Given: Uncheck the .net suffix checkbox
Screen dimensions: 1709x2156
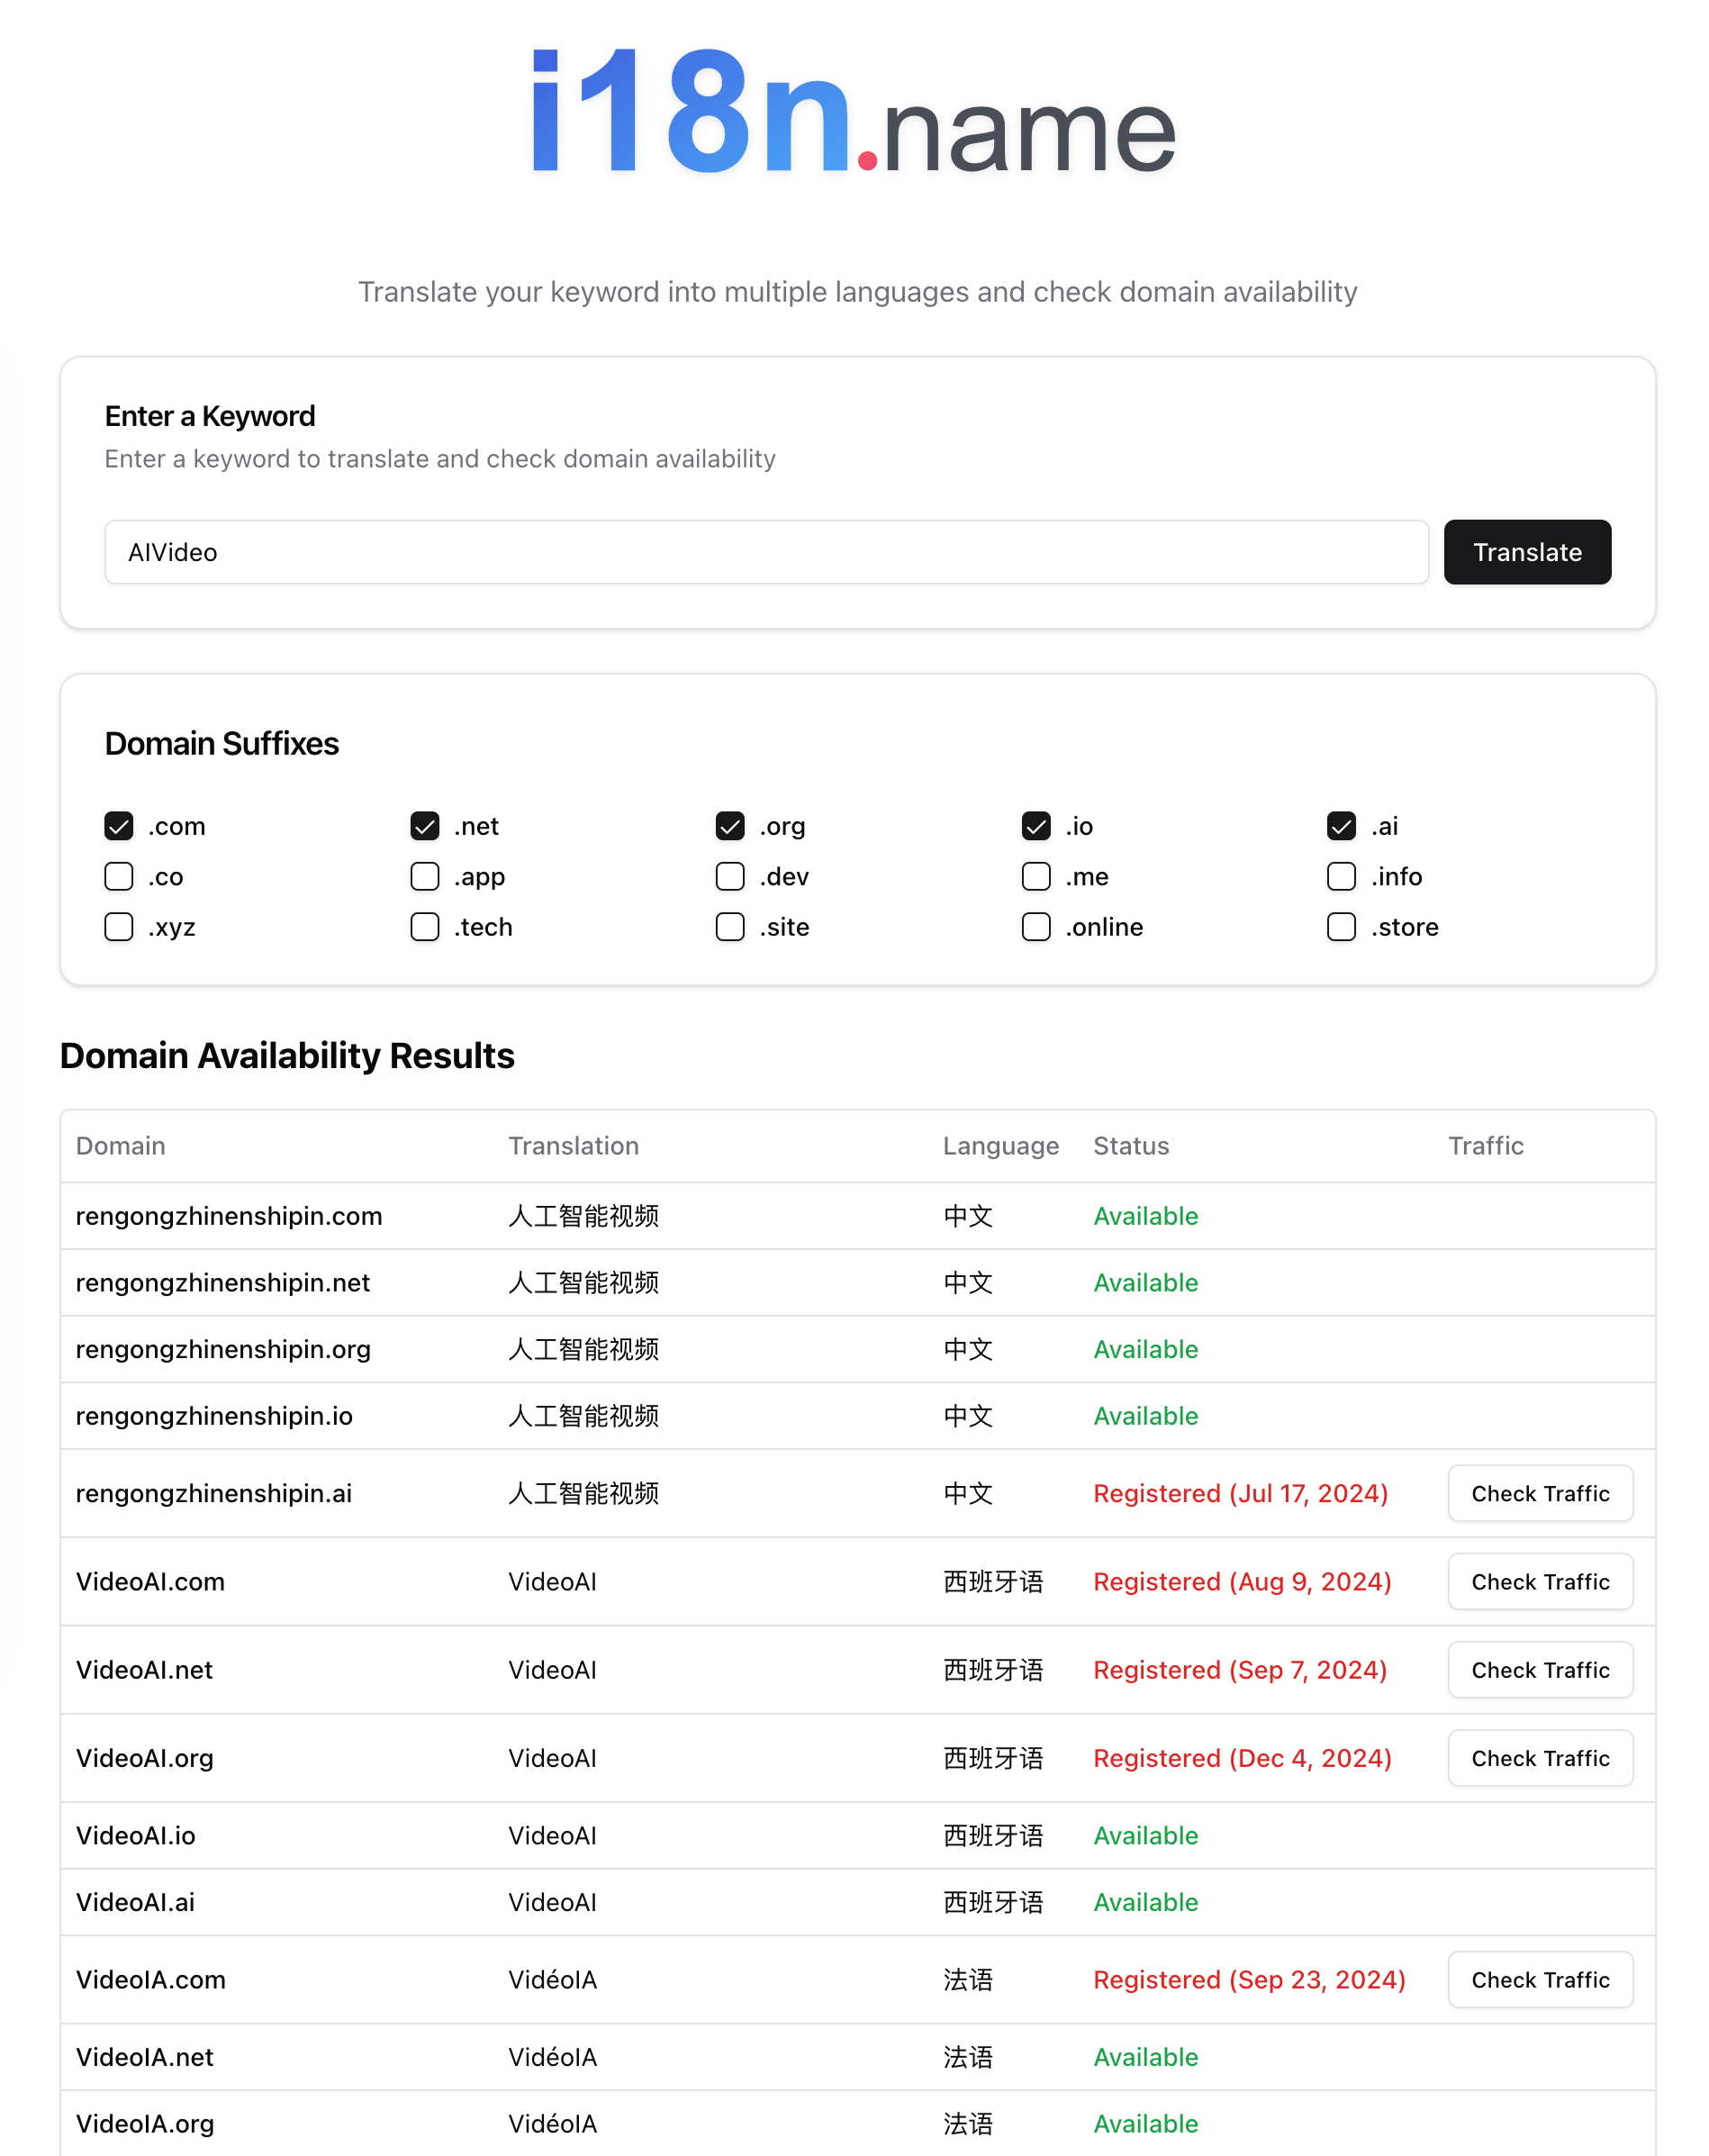Looking at the screenshot, I should [425, 826].
